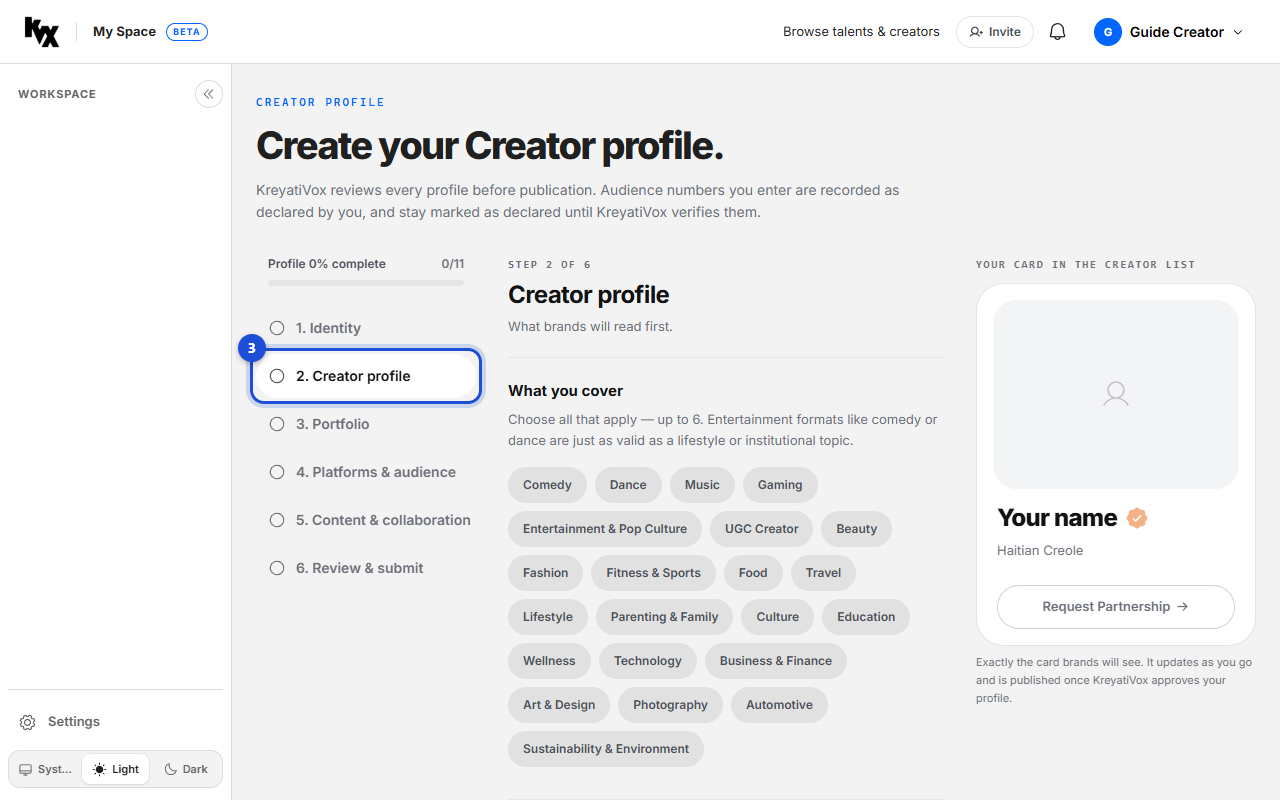This screenshot has height=800, width=1280.
Task: Select the Technology chip
Action: [x=648, y=661]
